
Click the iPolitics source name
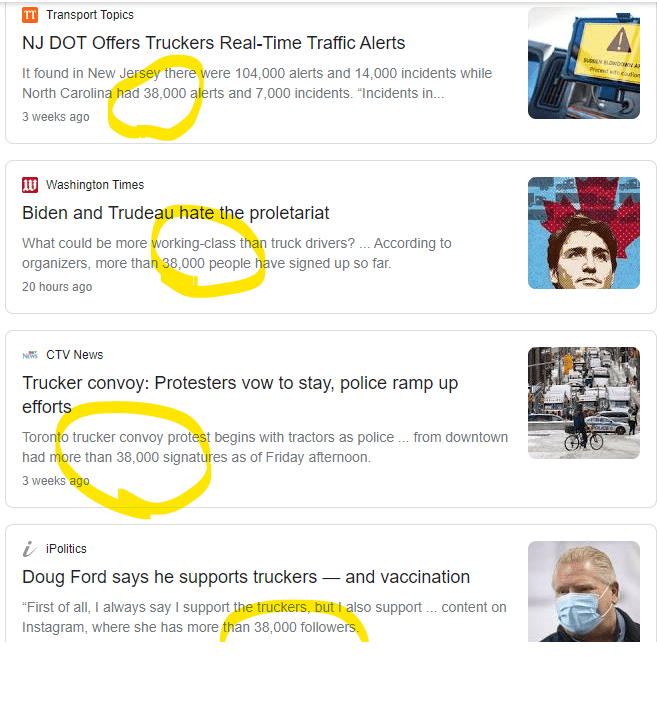pyautogui.click(x=66, y=549)
